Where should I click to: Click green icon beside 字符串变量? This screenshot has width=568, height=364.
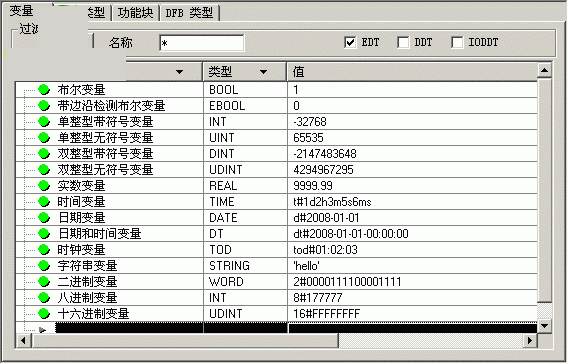[44, 265]
